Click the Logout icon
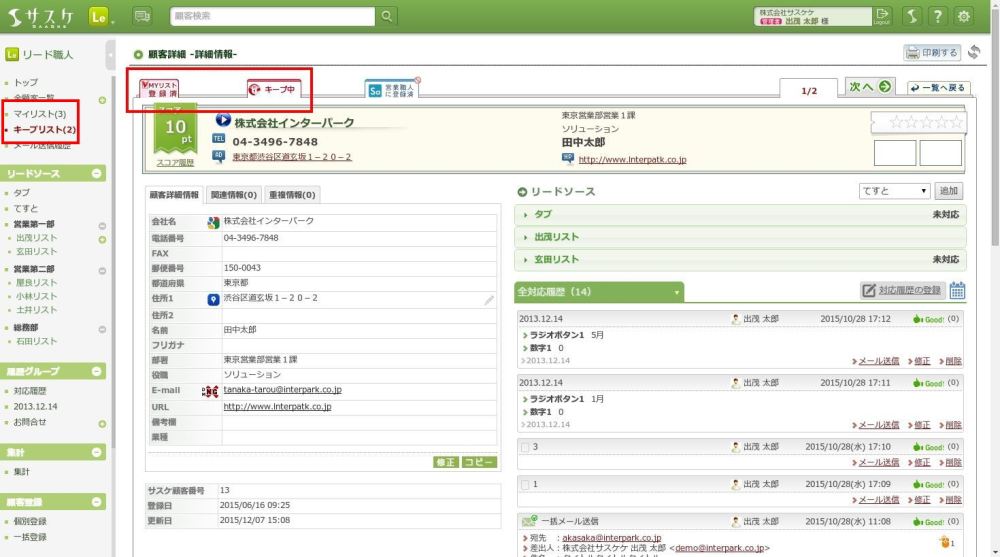This screenshot has width=1000, height=557. click(x=881, y=16)
